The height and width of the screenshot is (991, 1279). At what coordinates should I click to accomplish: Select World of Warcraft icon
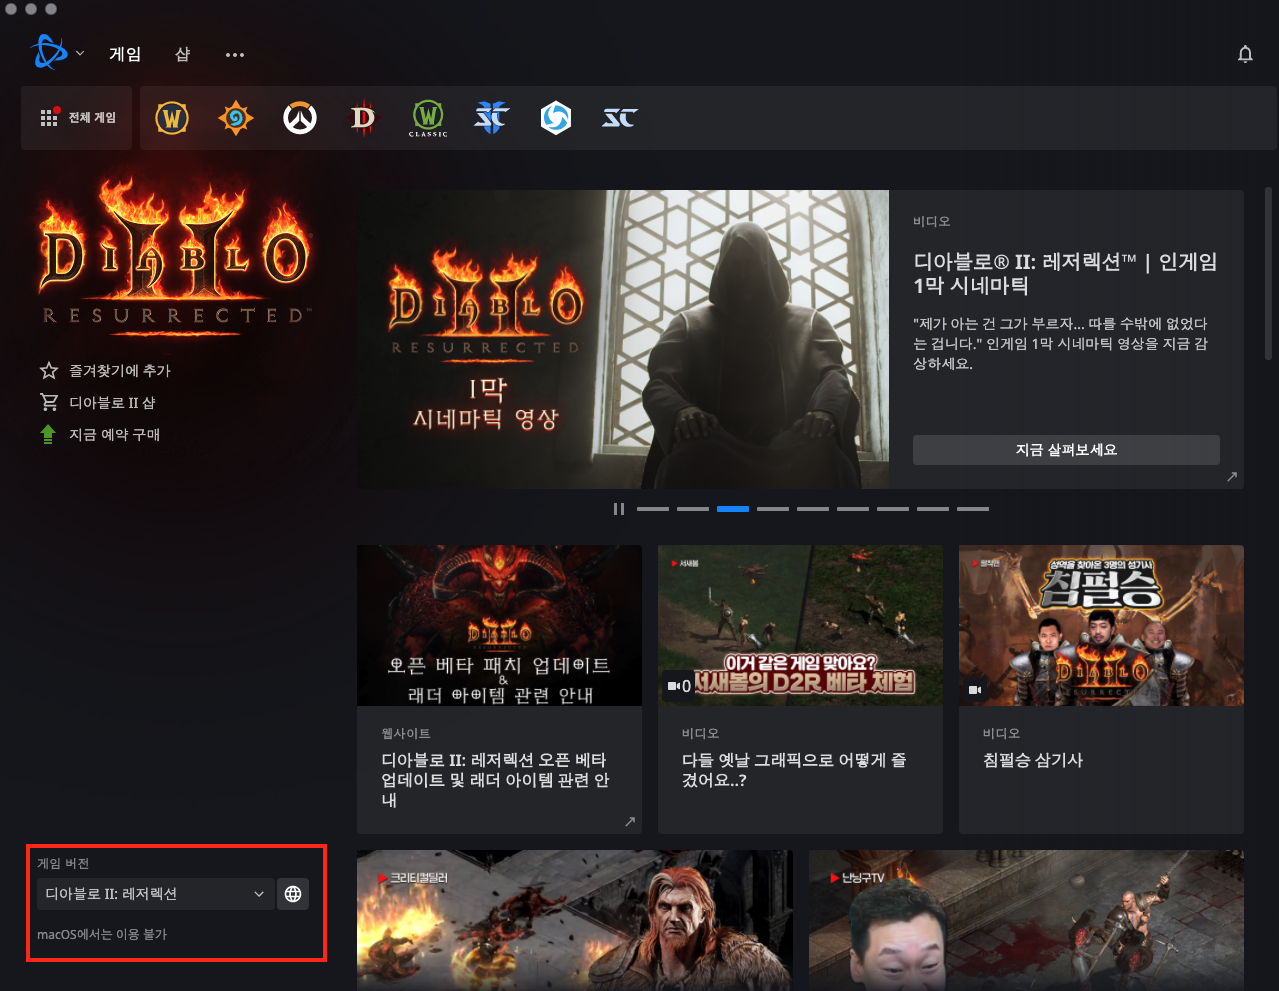coord(172,118)
